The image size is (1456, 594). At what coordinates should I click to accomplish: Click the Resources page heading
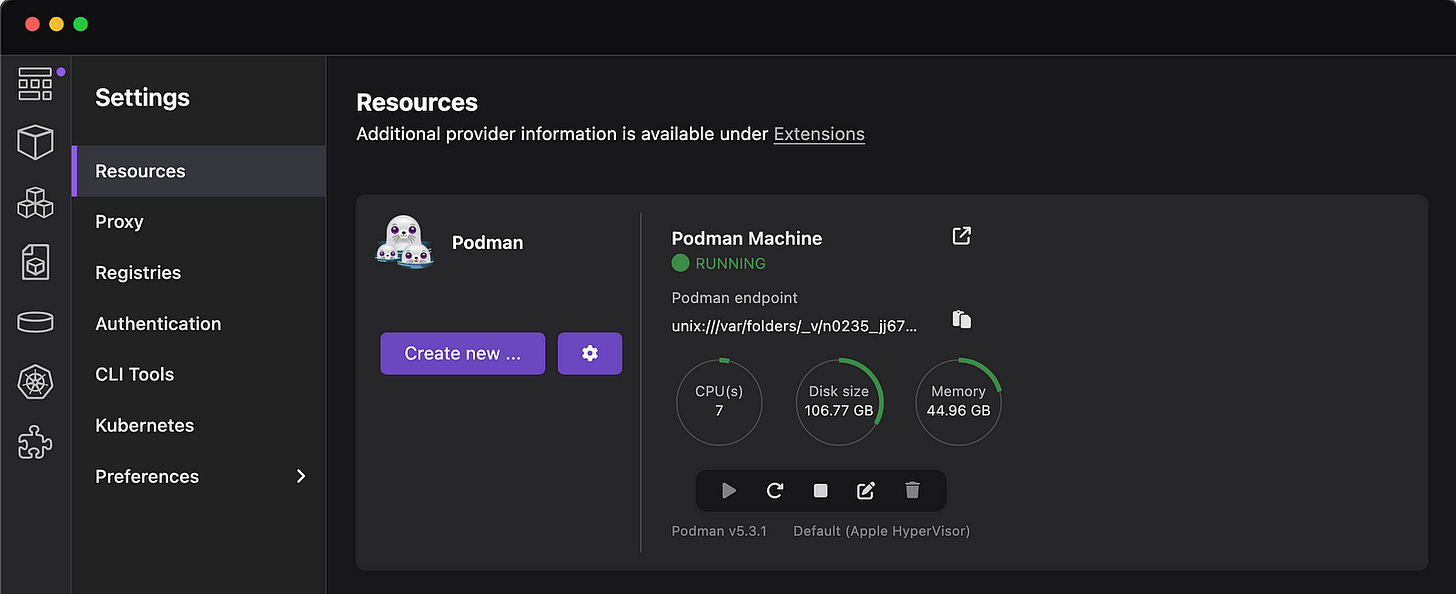(x=417, y=102)
